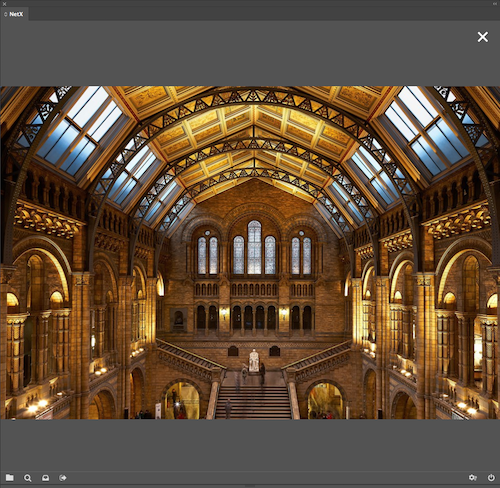The height and width of the screenshot is (488, 500).
Task: Click the grip handle beside the NetX label
Action: pyautogui.click(x=6, y=14)
